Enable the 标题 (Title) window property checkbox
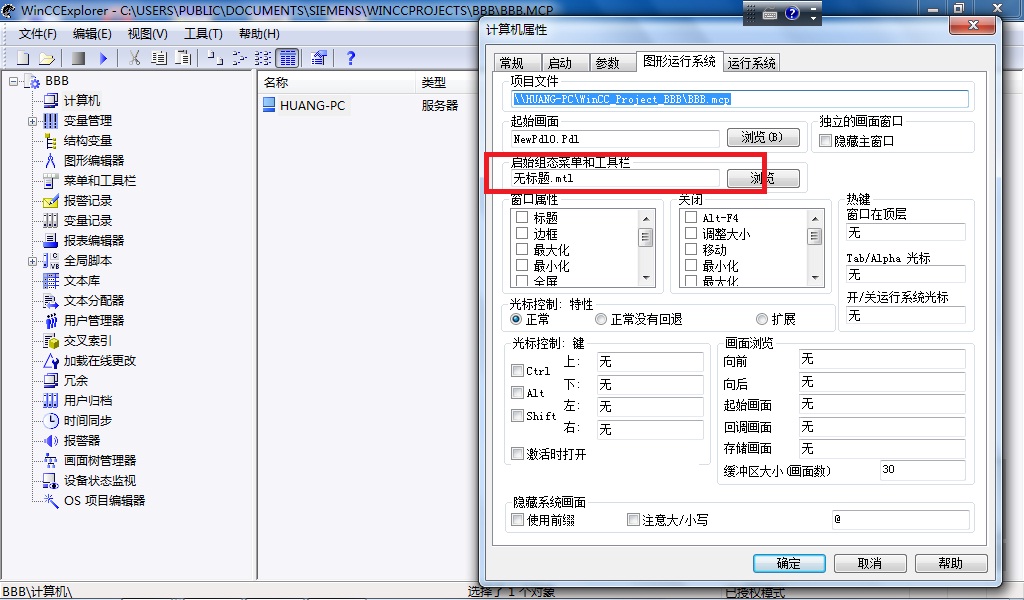Screen dimensions: 1024x600 [522, 216]
